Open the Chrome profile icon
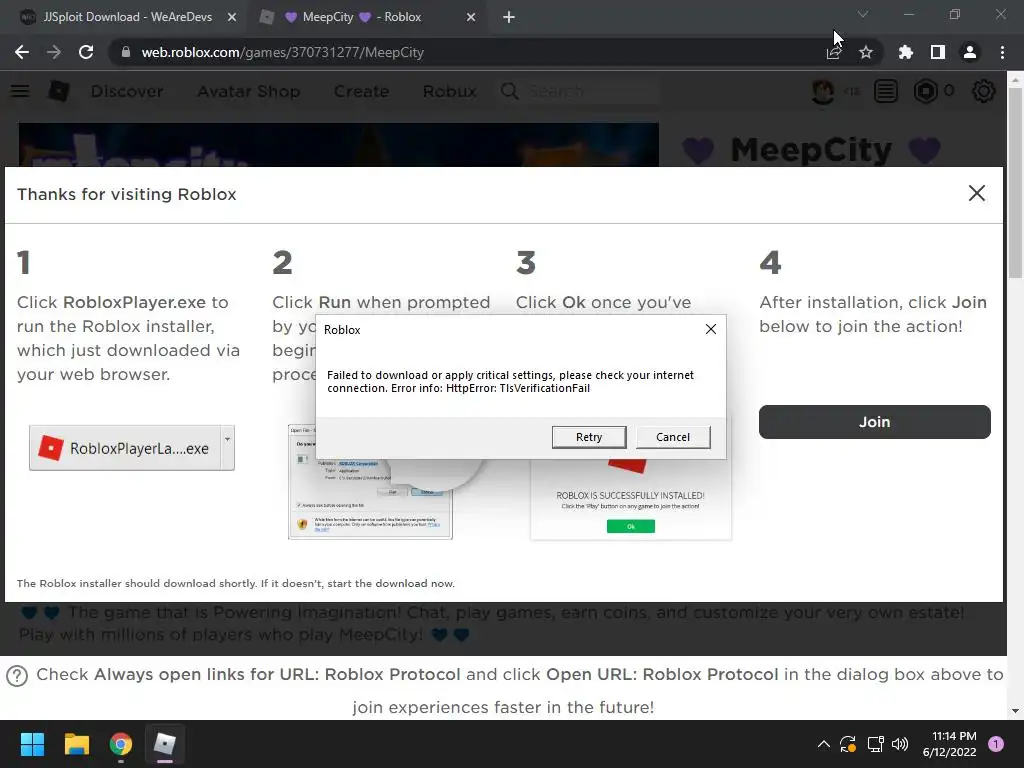The width and height of the screenshot is (1024, 768). 970,52
